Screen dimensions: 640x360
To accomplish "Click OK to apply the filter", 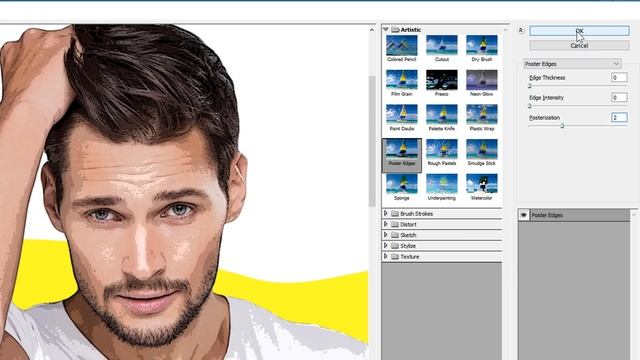I will click(579, 31).
